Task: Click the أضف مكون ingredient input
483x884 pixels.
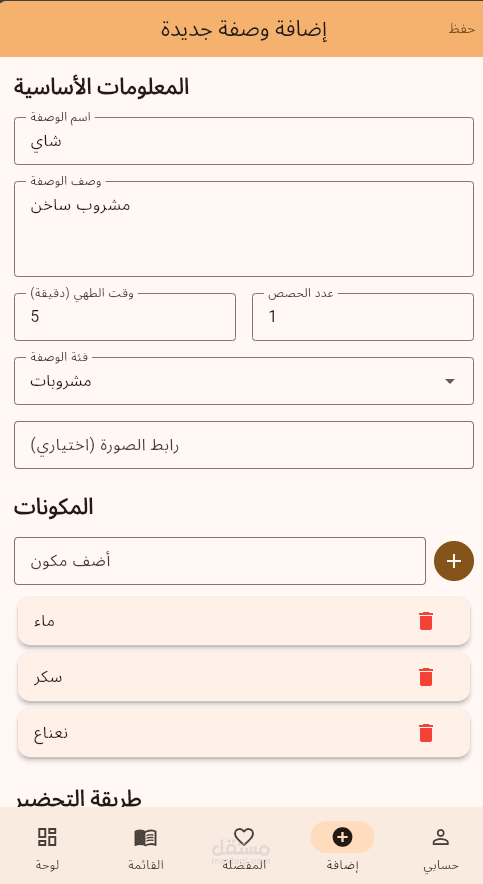Action: pyautogui.click(x=220, y=561)
